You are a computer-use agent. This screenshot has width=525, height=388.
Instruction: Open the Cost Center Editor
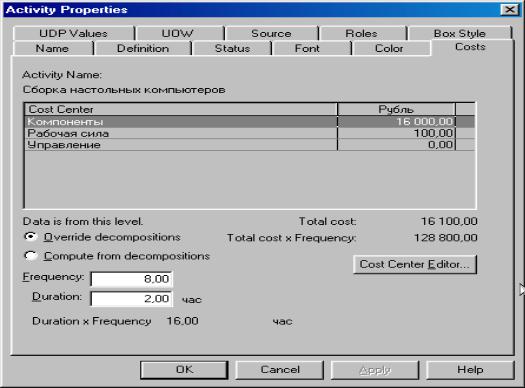pos(415,264)
